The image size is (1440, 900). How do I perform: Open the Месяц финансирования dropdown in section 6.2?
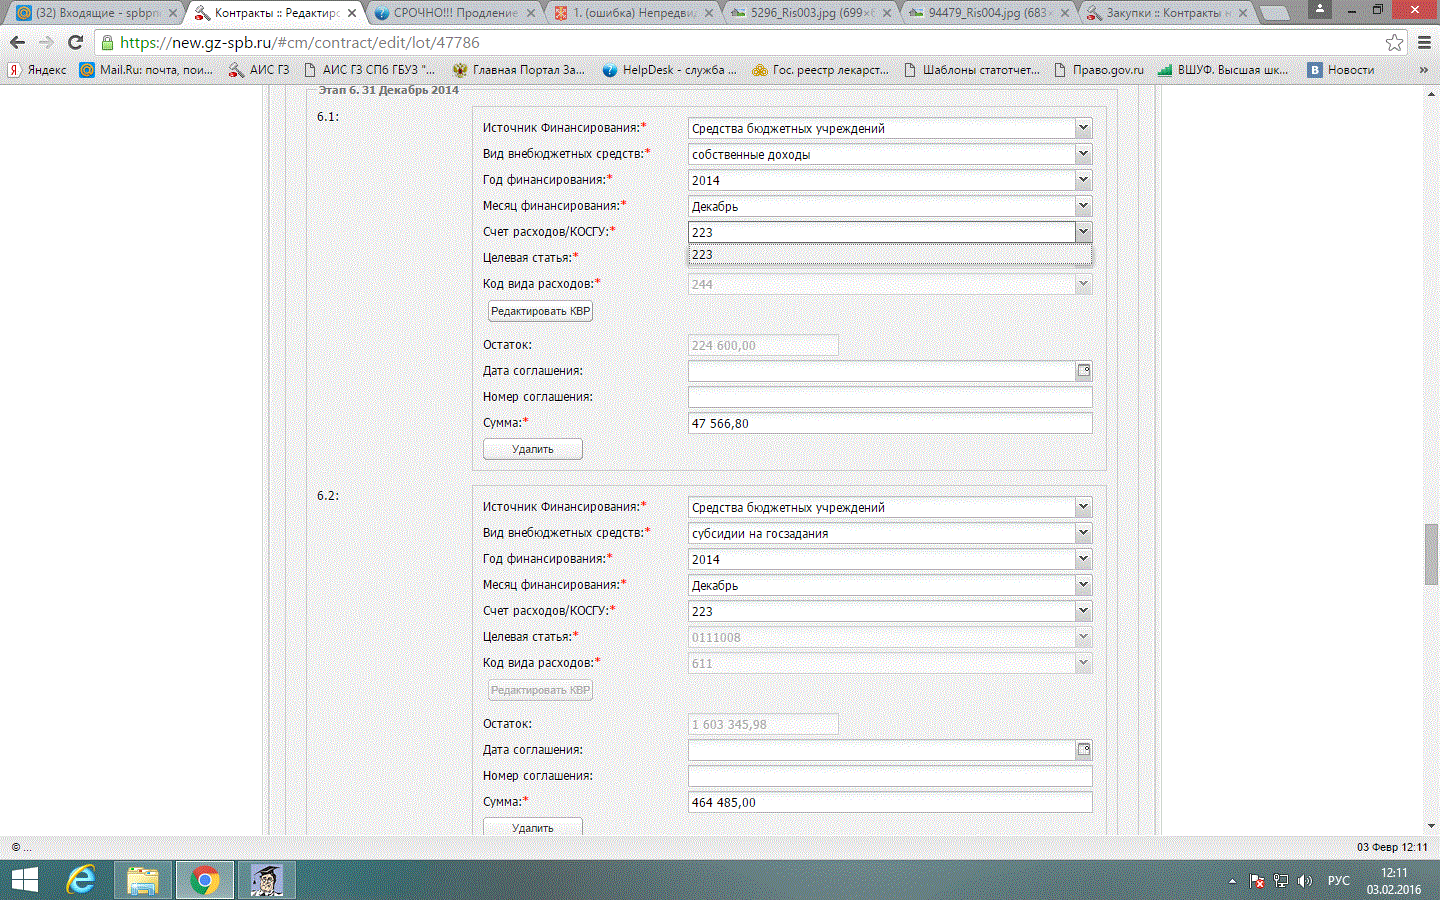[x=1083, y=585]
